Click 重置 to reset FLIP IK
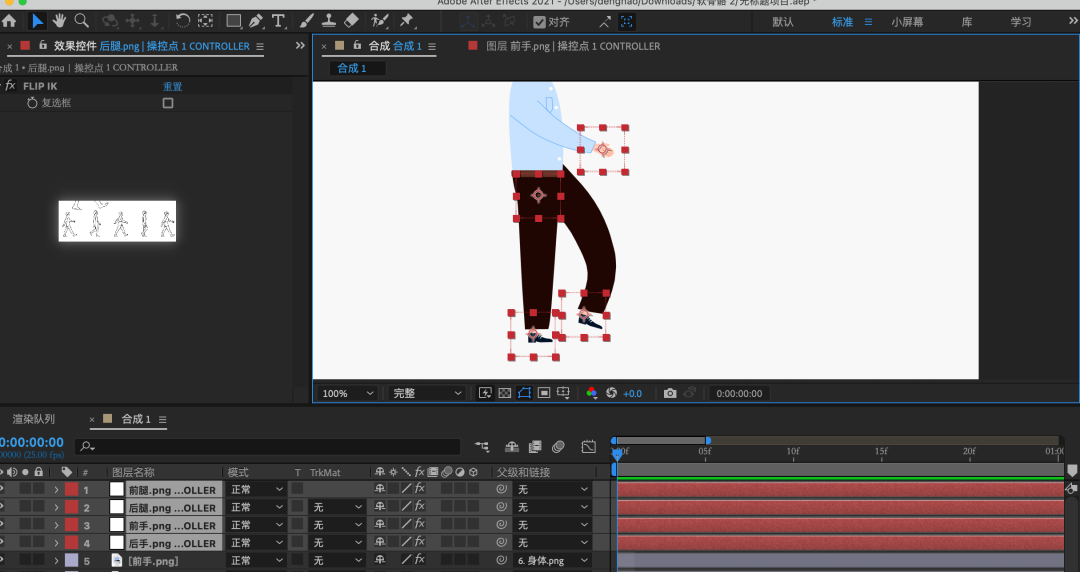1080x572 pixels. point(173,87)
